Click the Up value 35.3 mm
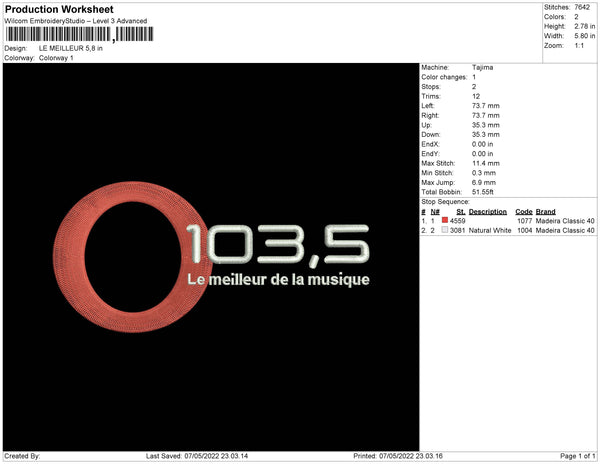This screenshot has width=600, height=464. tap(486, 125)
